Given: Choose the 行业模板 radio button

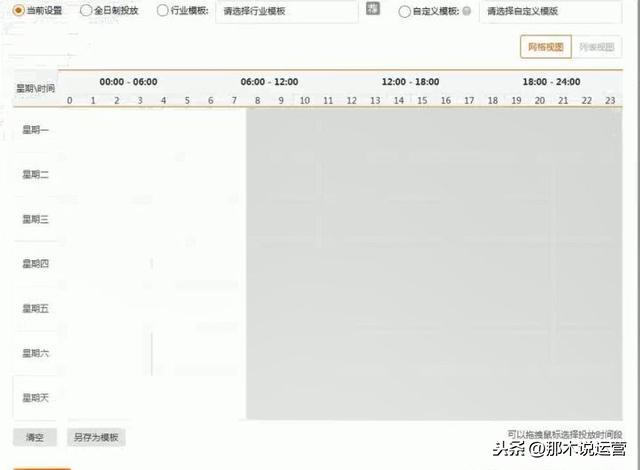Looking at the screenshot, I should (162, 10).
